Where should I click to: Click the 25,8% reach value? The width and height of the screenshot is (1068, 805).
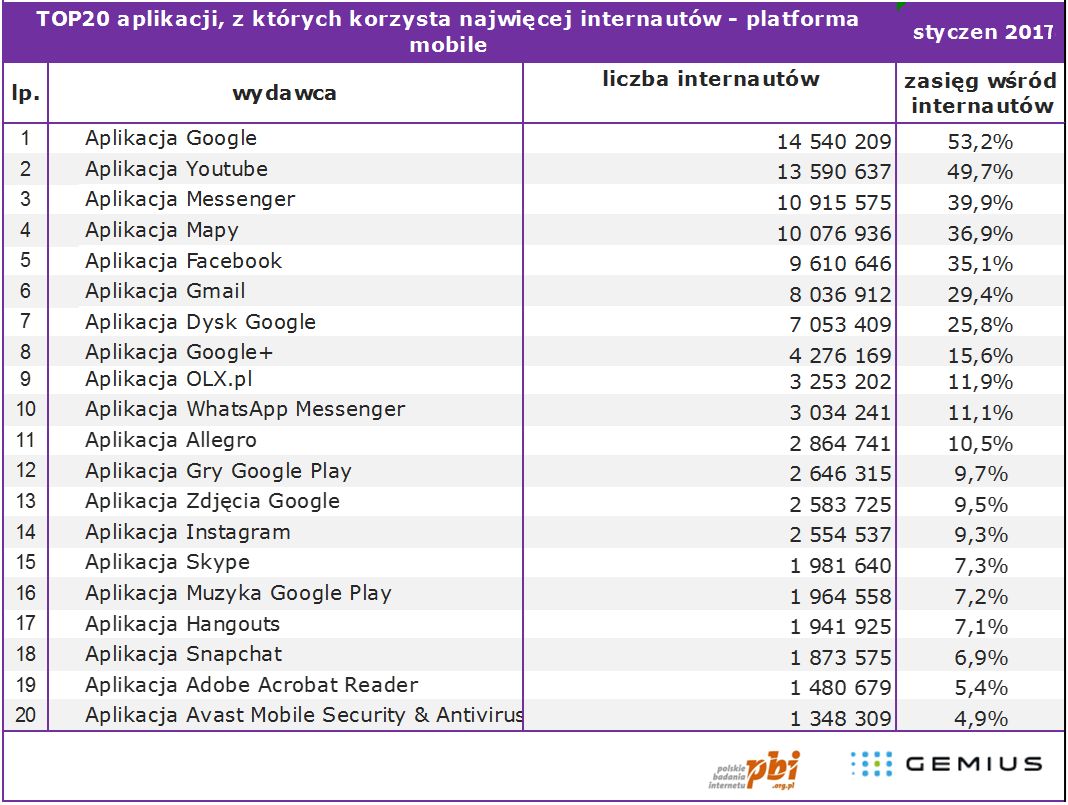pos(980,325)
